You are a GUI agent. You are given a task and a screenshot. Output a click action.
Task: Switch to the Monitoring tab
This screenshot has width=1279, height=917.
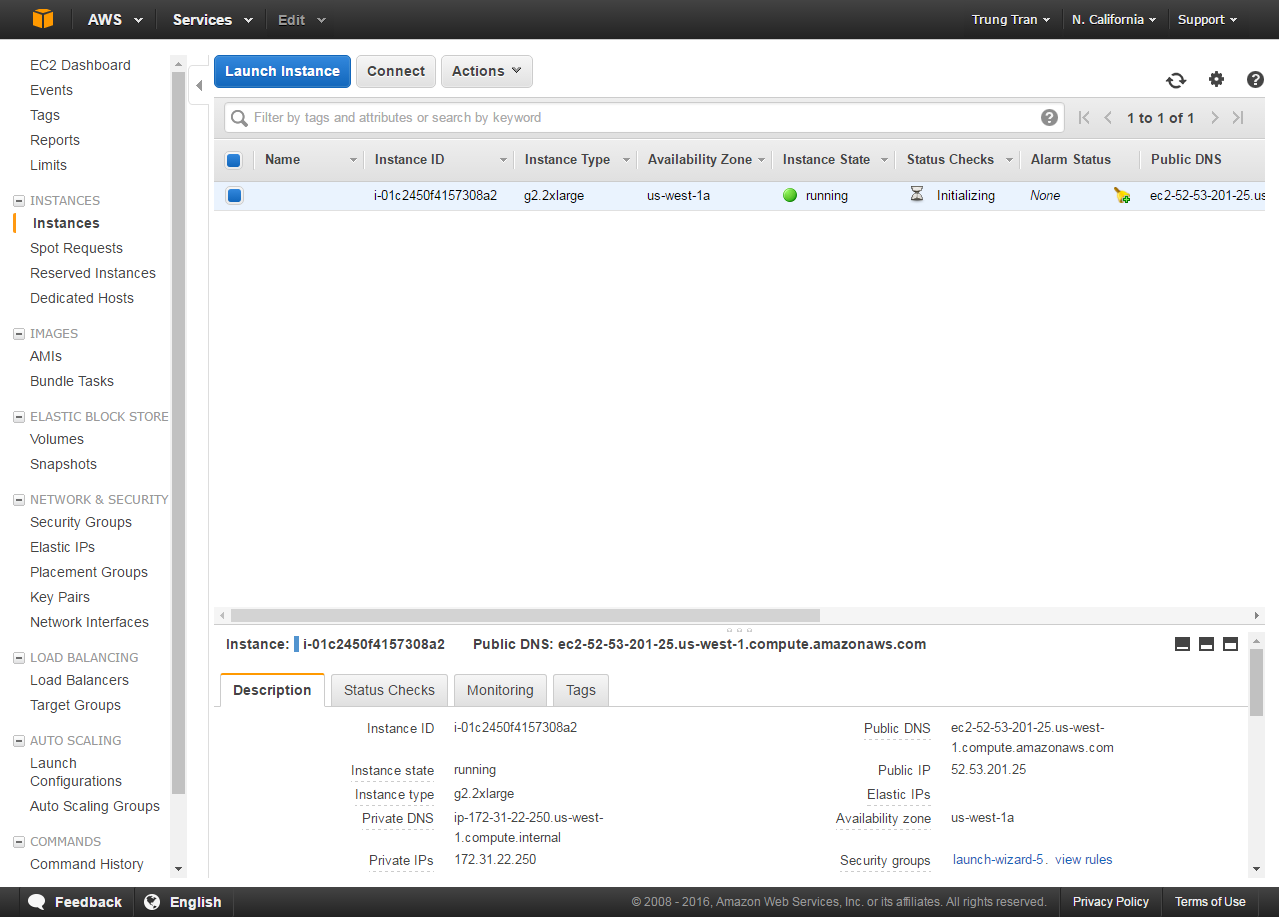point(500,690)
